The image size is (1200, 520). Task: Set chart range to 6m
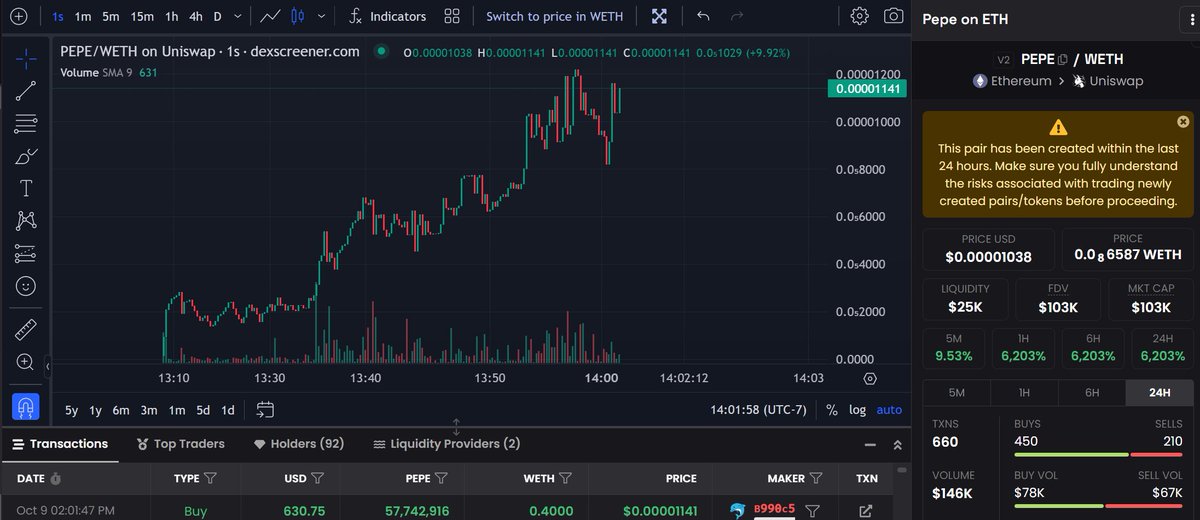pos(121,410)
